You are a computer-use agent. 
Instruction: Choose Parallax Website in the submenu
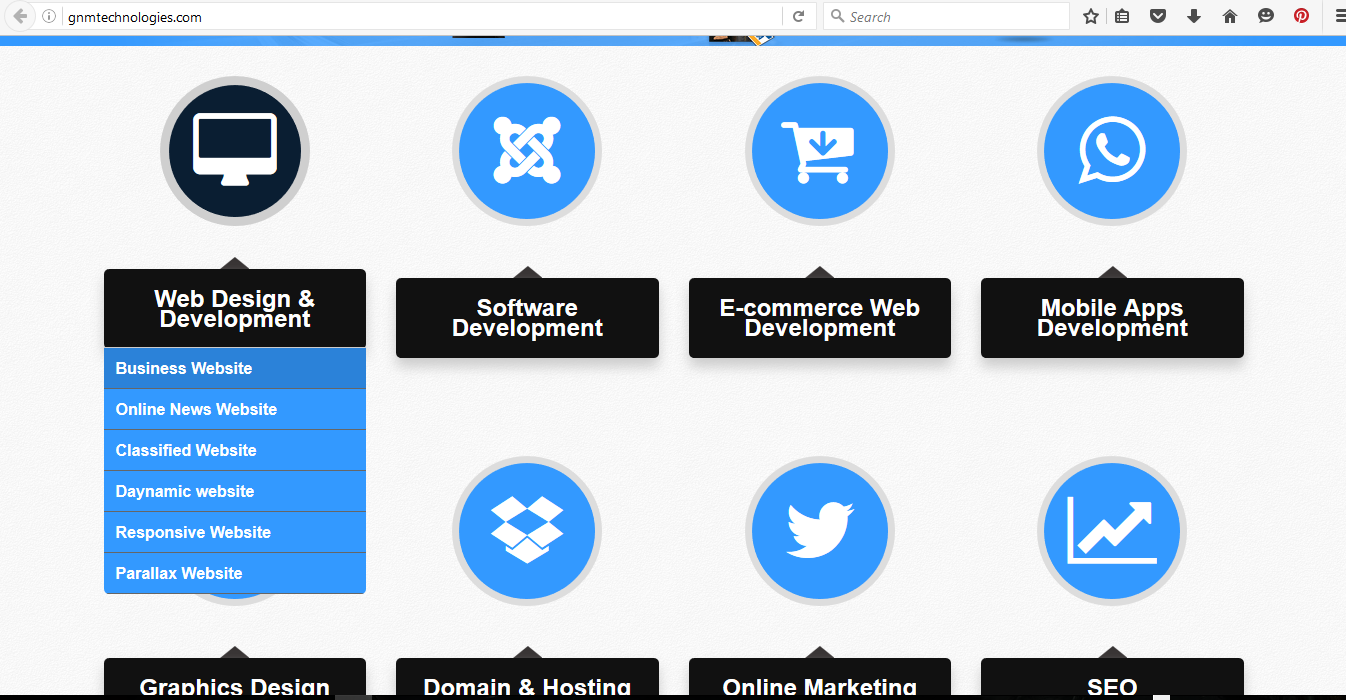tap(178, 573)
